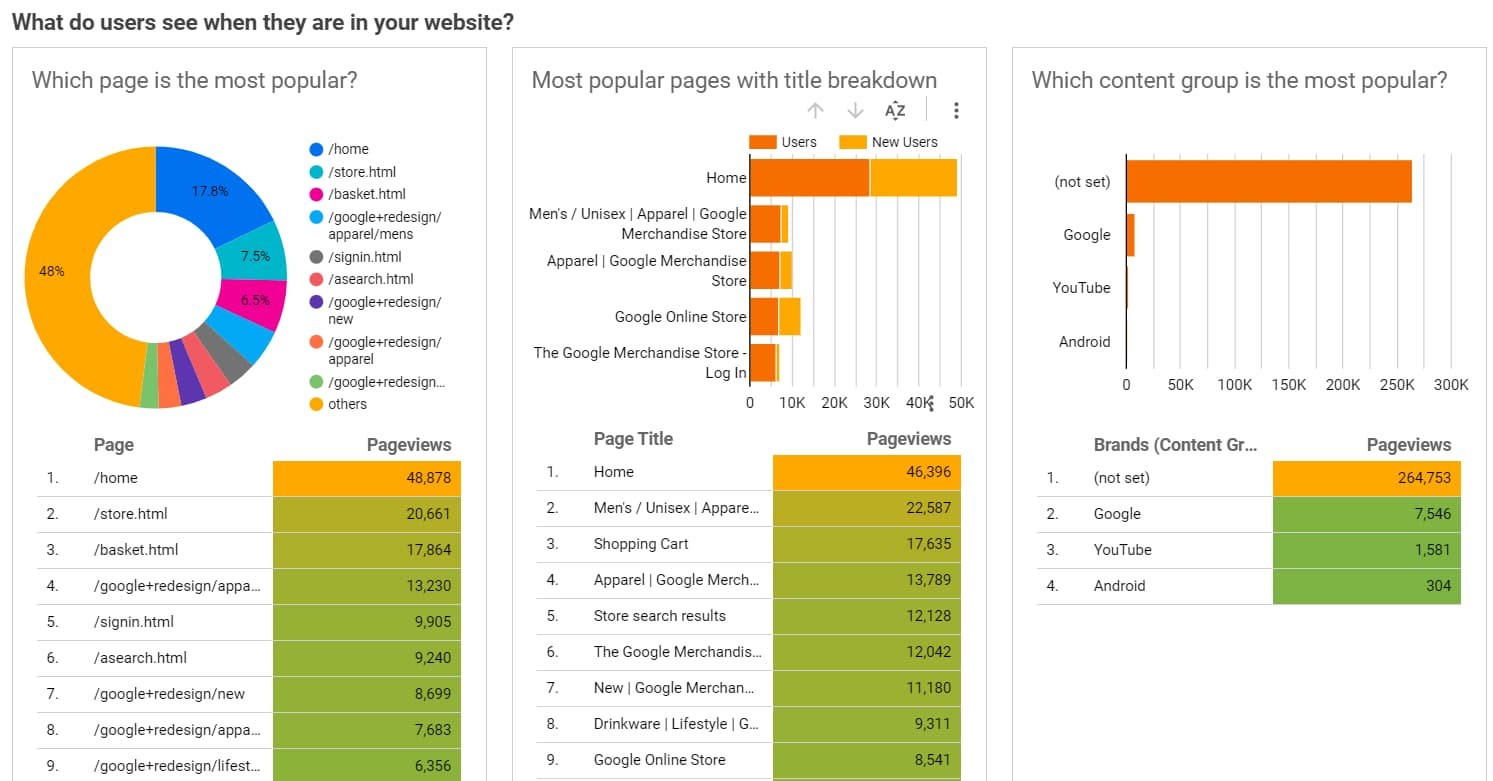Click the blue /home legend dot
The image size is (1493, 781).
pos(316,149)
